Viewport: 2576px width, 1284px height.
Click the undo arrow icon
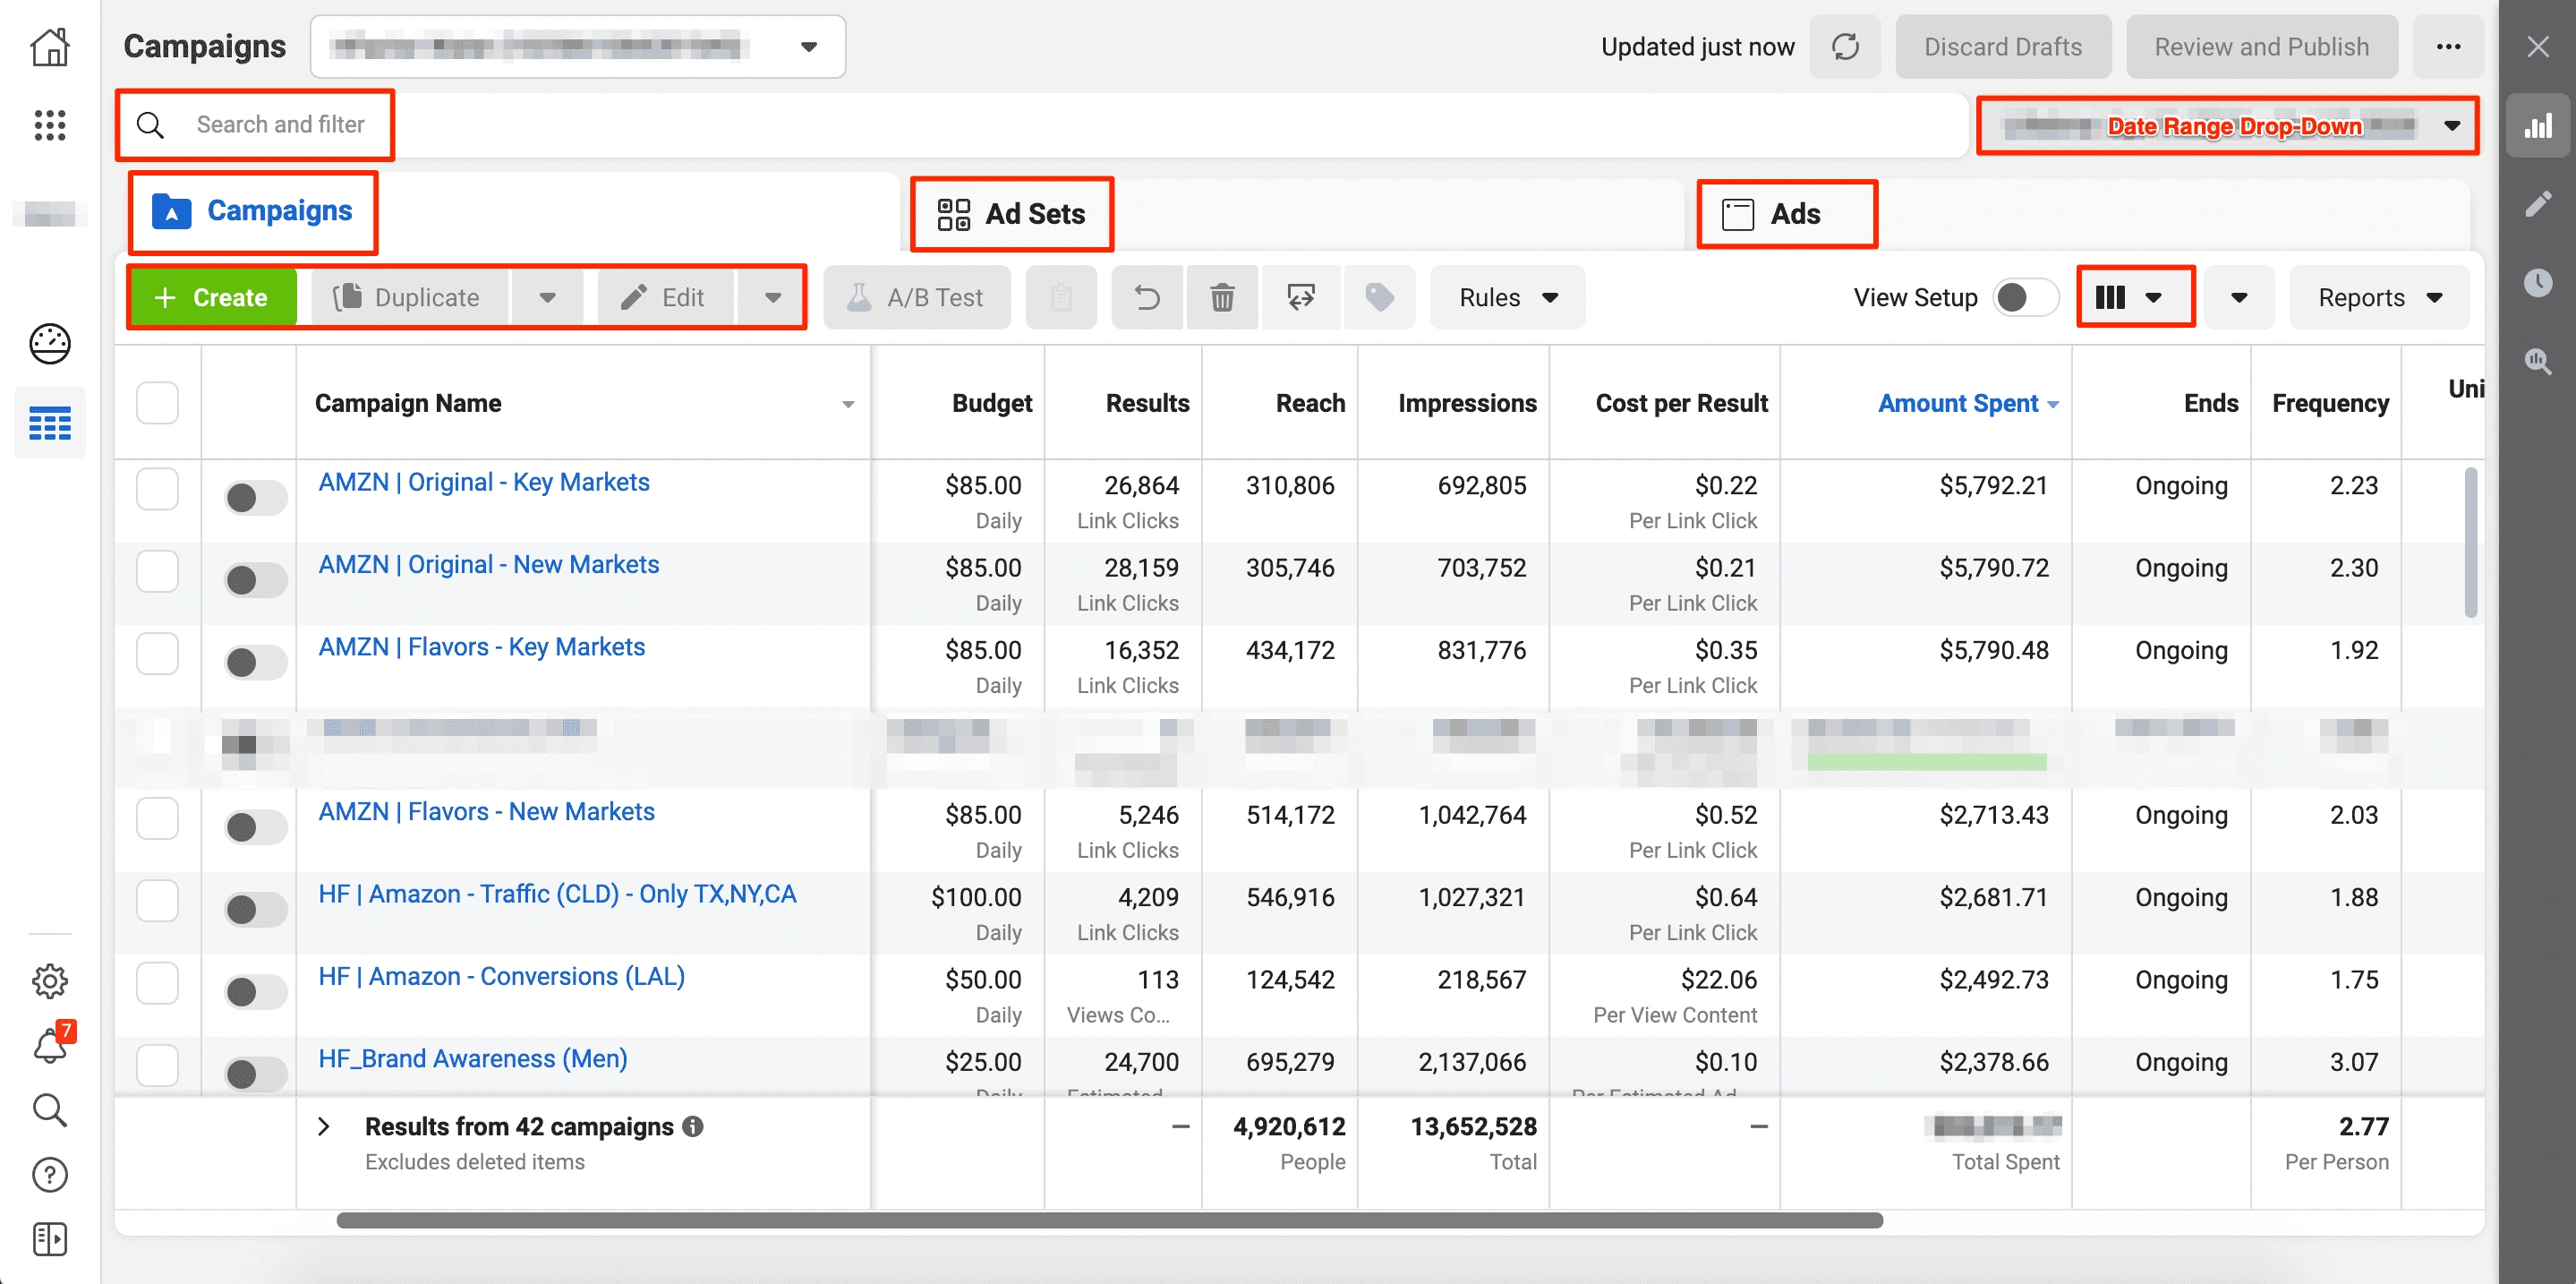point(1147,297)
